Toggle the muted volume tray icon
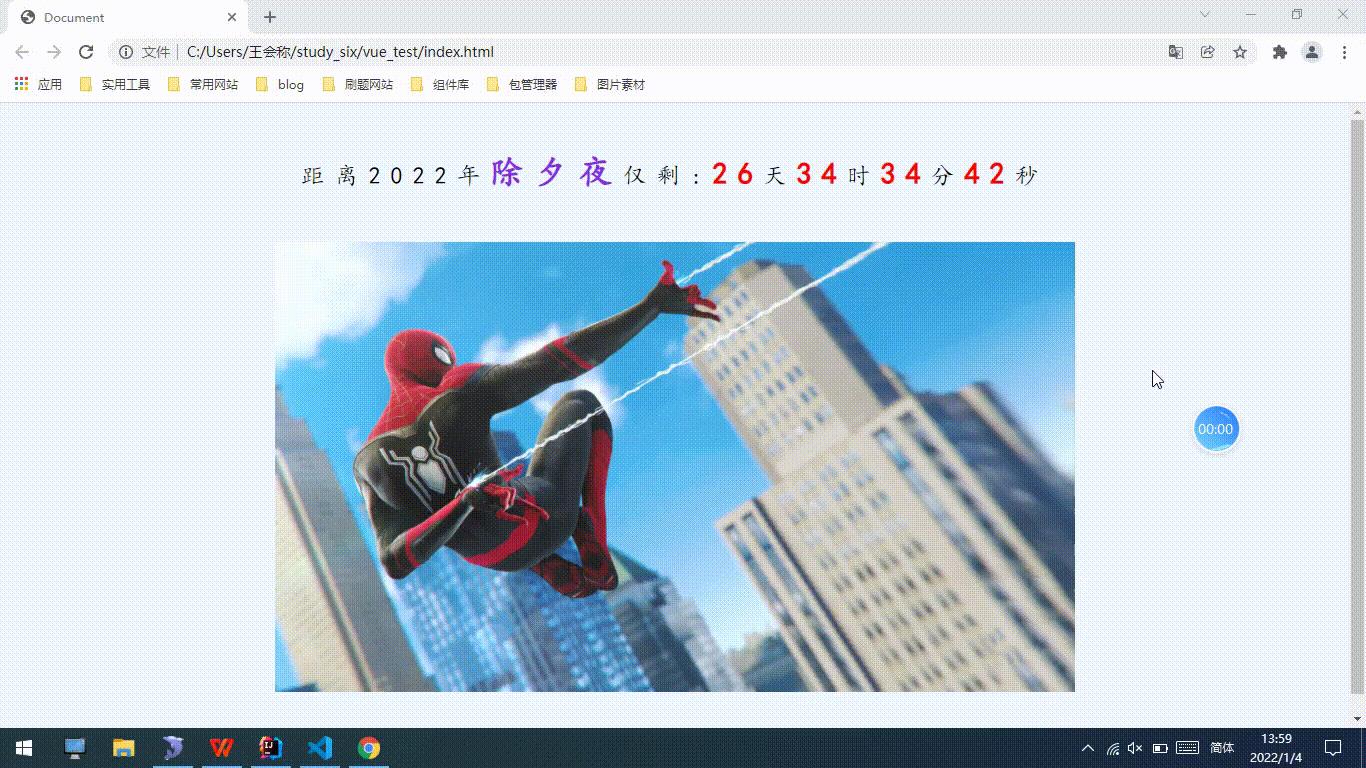Screen dimensions: 1366x768 pyautogui.click(x=1135, y=748)
